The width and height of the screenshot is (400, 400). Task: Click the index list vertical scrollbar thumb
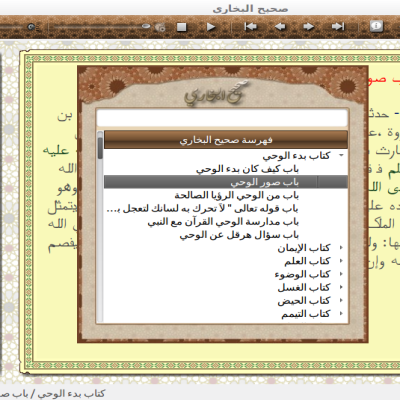pyautogui.click(x=100, y=147)
